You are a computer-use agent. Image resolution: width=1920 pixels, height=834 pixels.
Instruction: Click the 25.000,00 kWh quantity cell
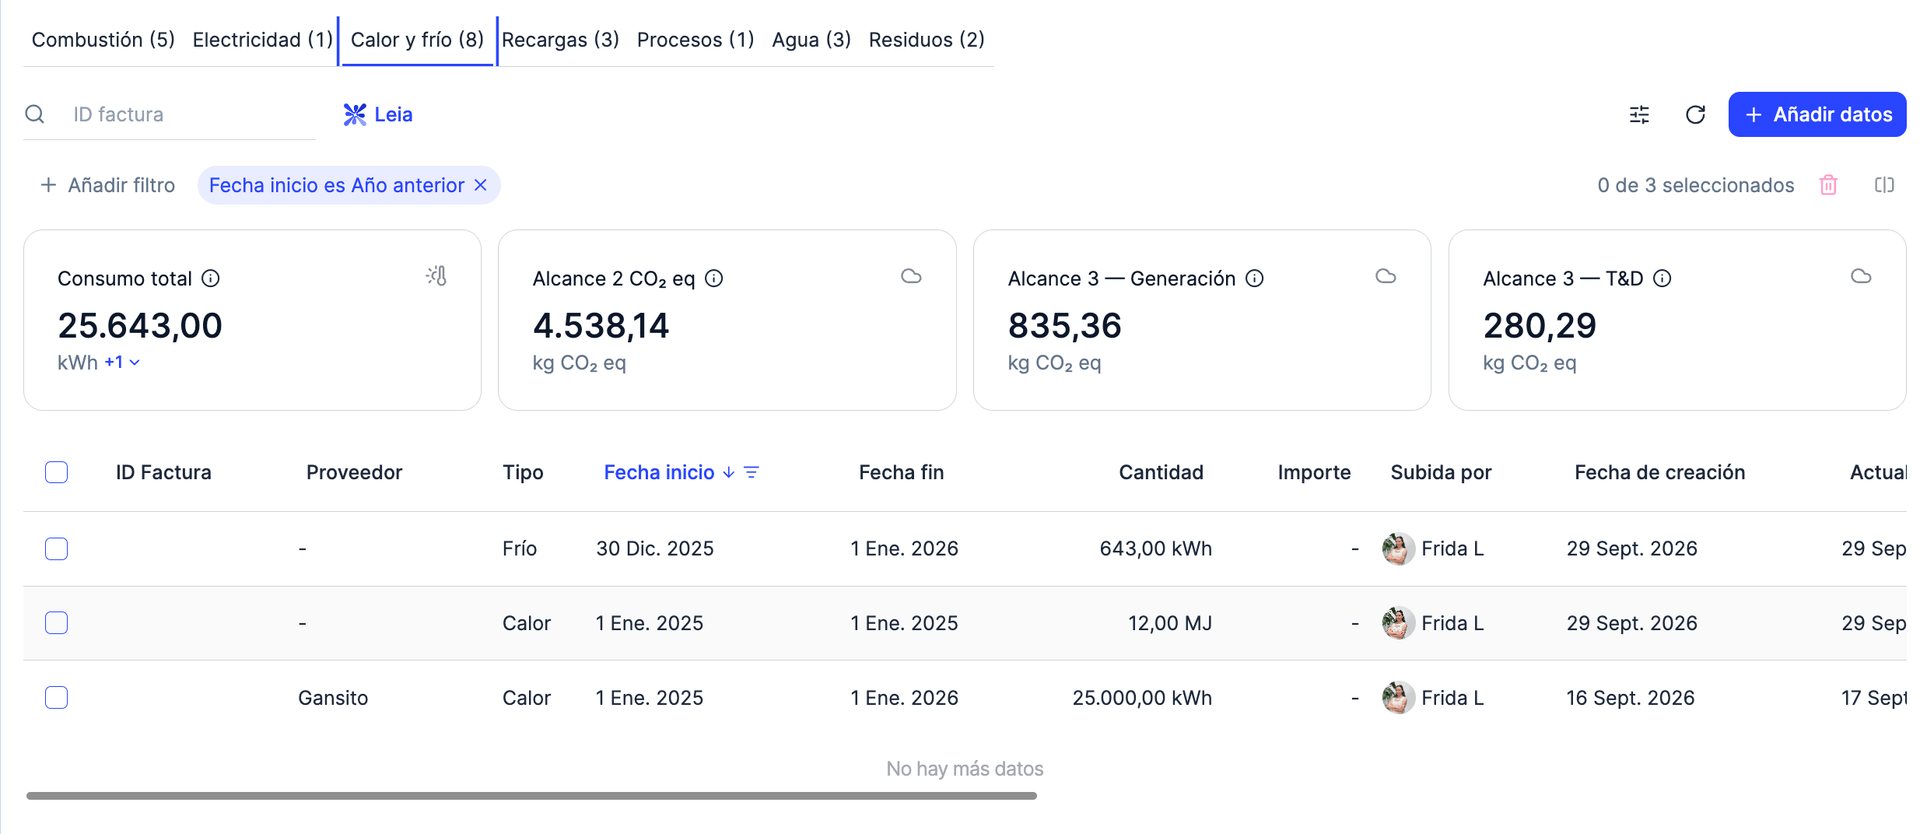(1142, 697)
